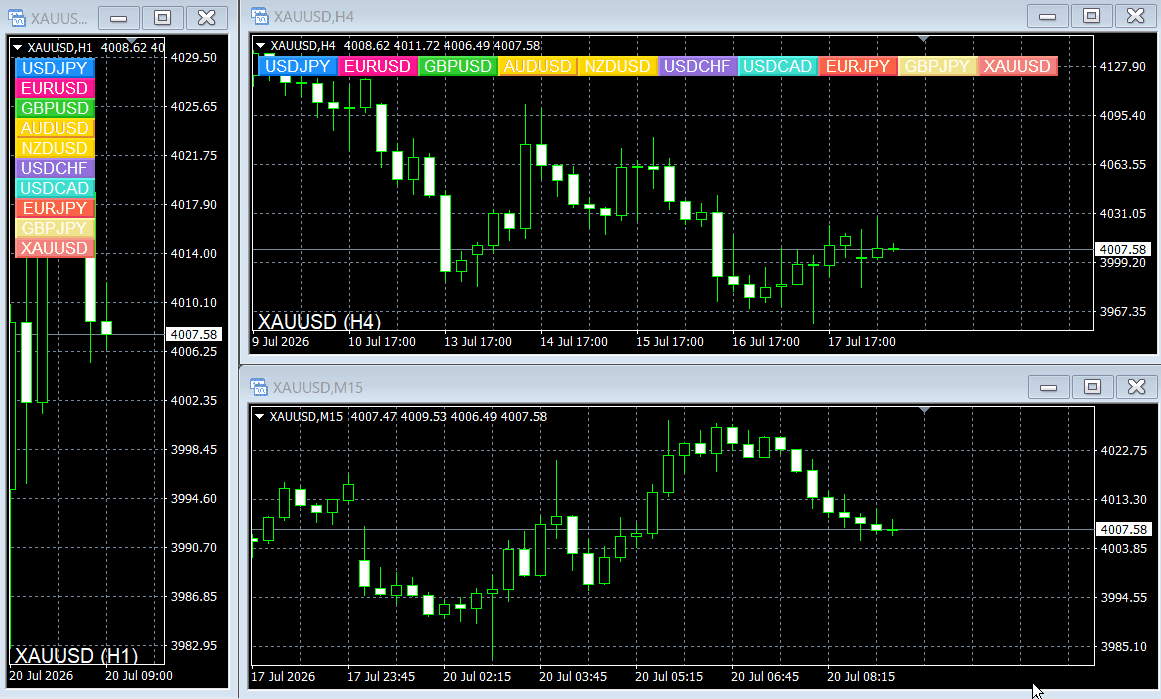Select USDJPY symbol in H4 chart
The width and height of the screenshot is (1161, 699).
(298, 66)
